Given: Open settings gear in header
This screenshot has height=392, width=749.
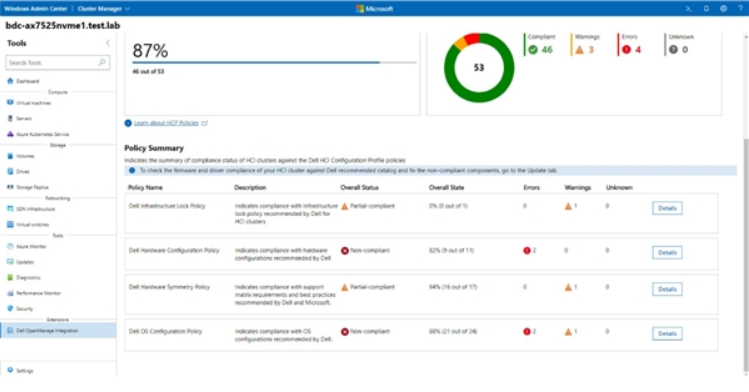Looking at the screenshot, I should coord(724,9).
